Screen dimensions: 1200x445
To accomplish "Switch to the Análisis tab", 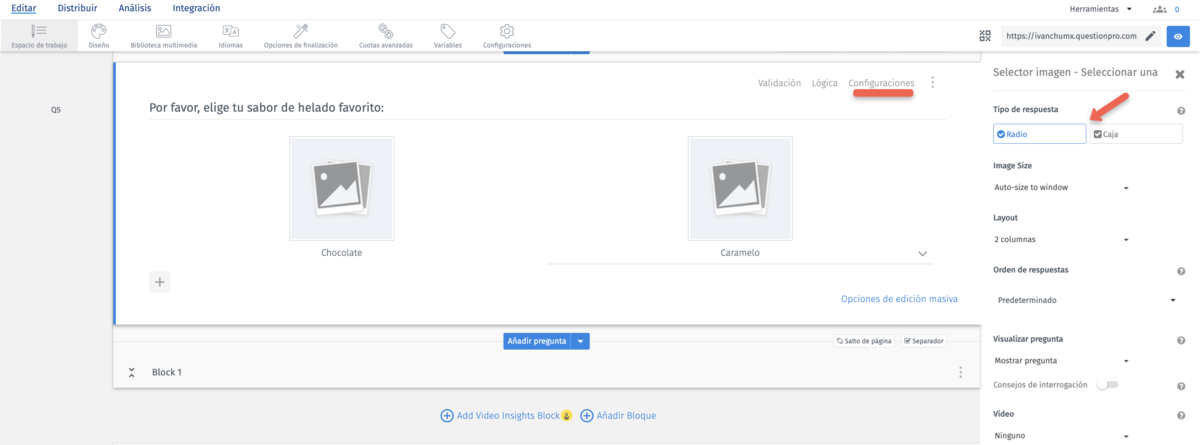I will click(135, 8).
